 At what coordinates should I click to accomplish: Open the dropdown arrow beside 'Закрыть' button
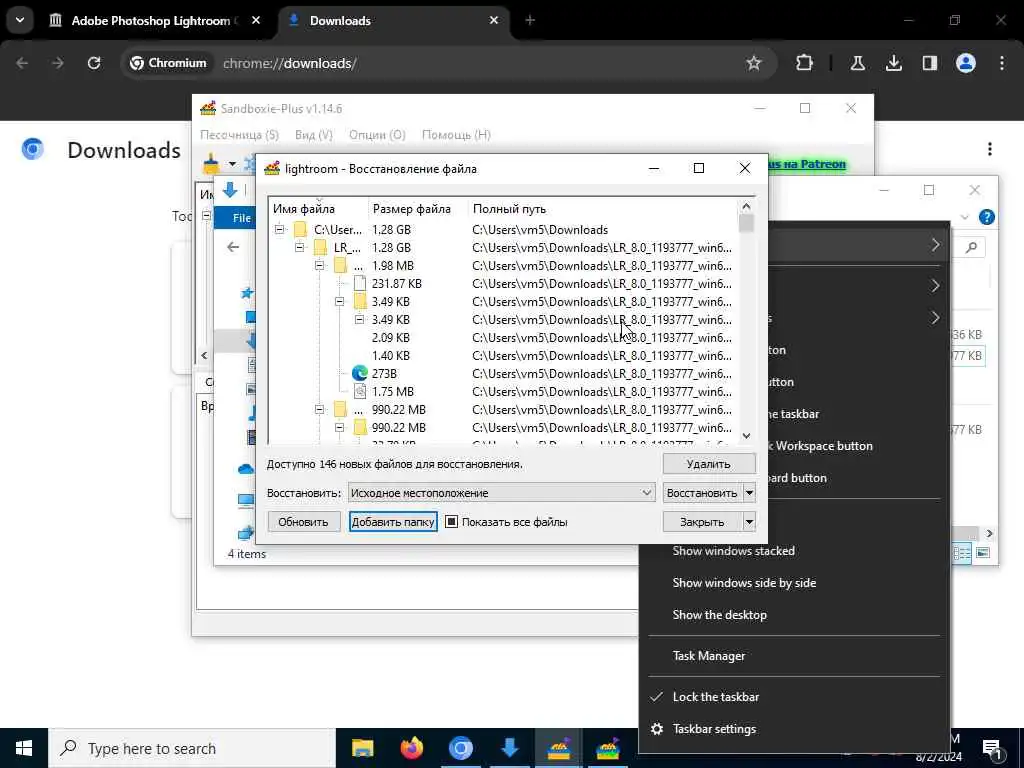[750, 522]
